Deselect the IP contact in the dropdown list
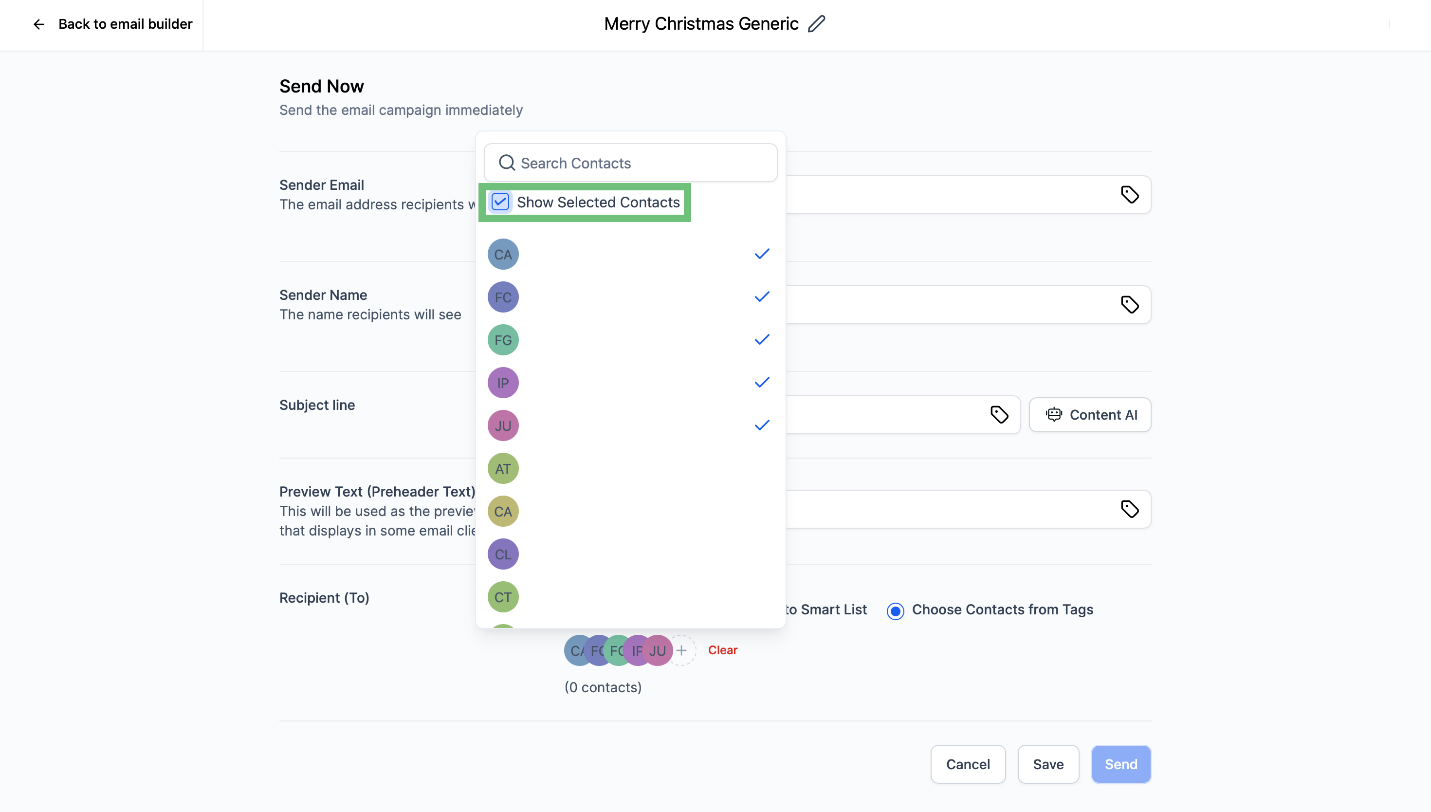Viewport: 1431px width, 812px height. (x=630, y=383)
